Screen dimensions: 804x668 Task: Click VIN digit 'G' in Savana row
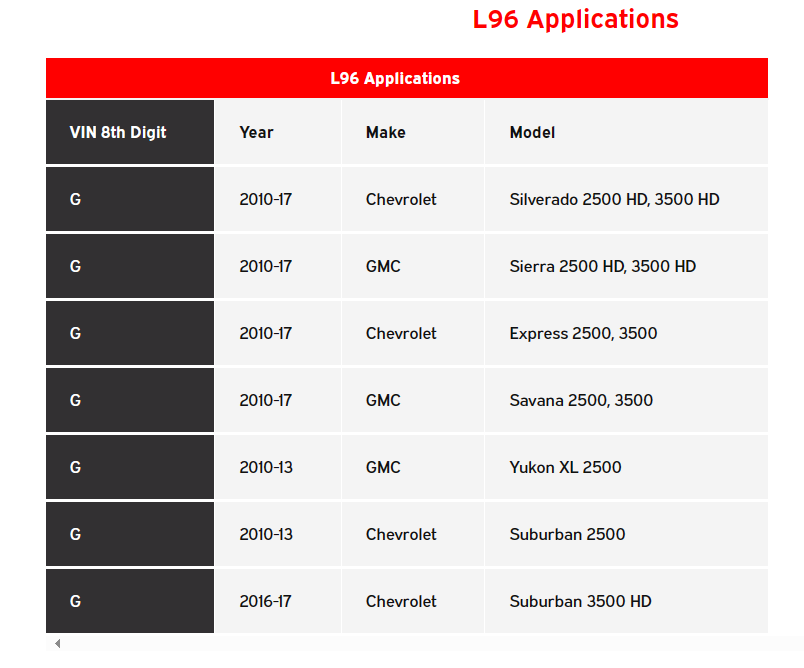[130, 400]
